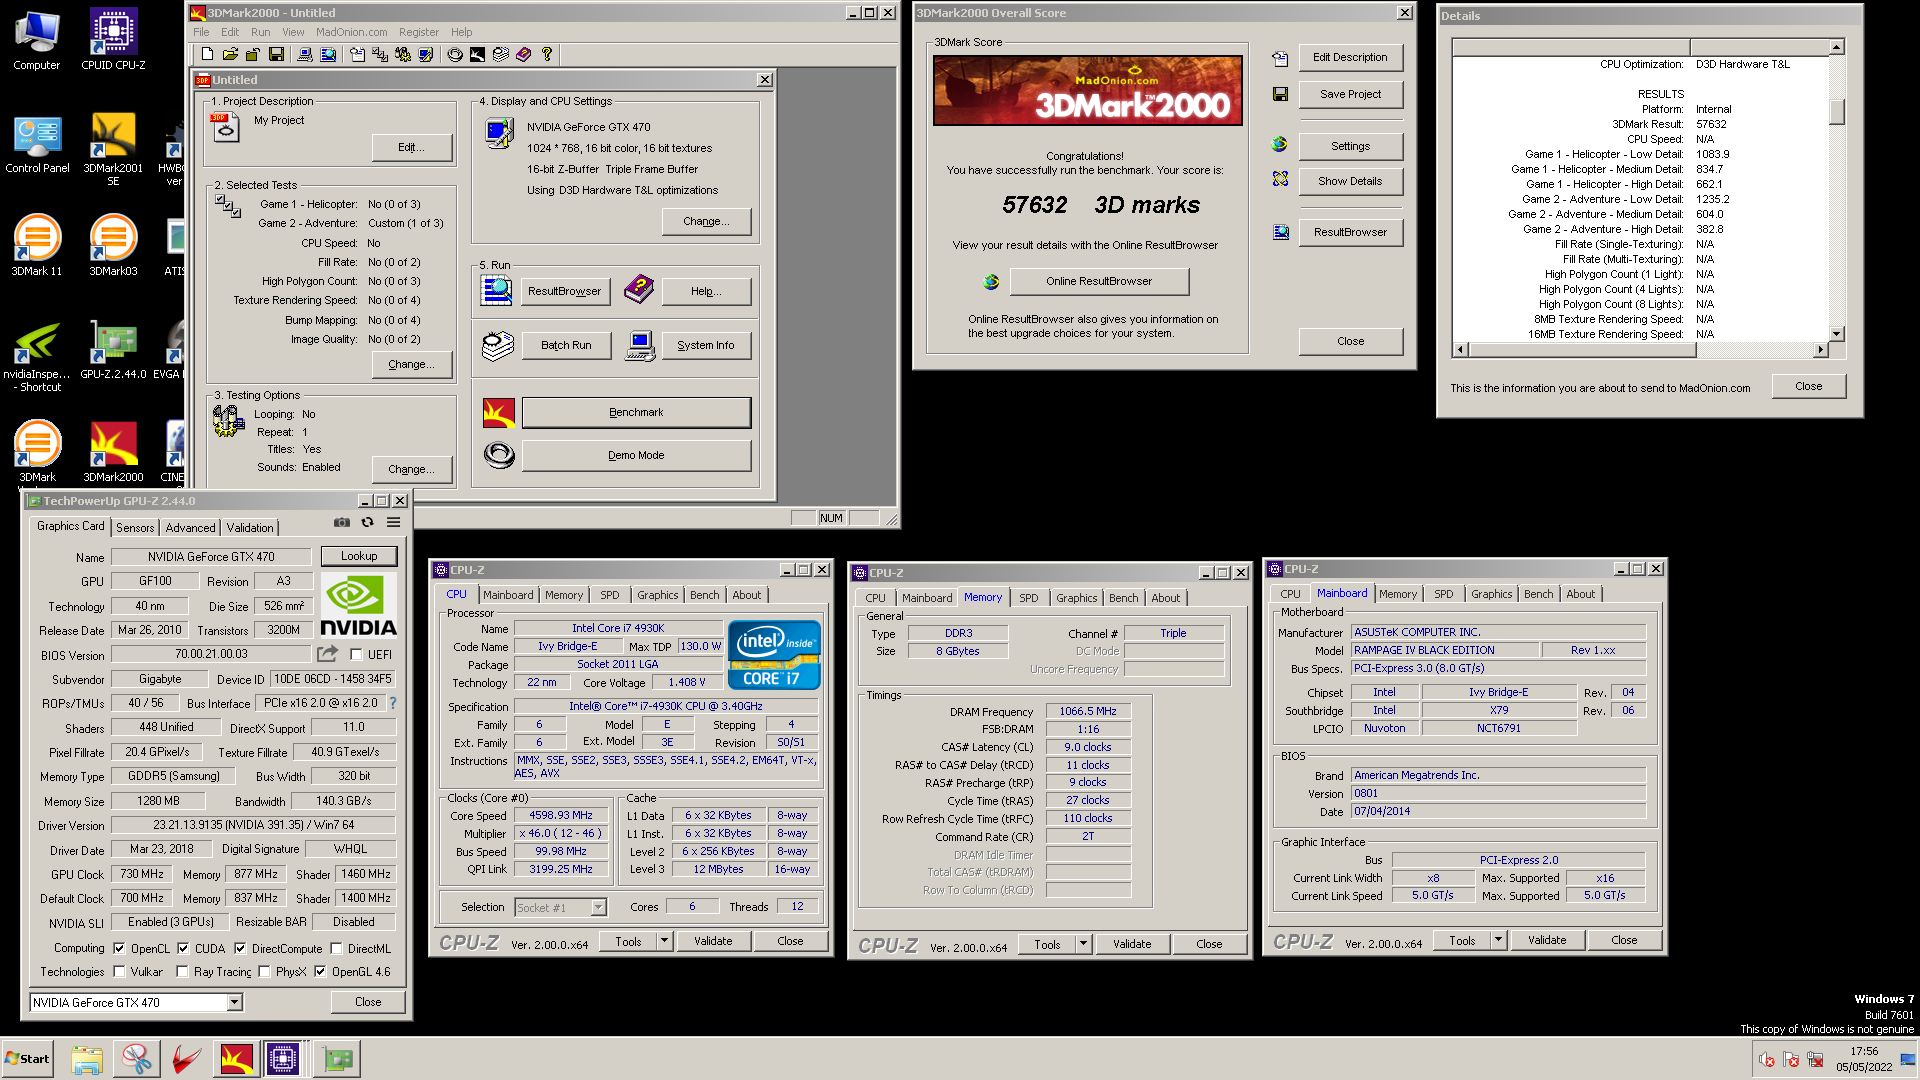Toggle OpenGL 4.6 checkbox in GPU-Z

[320, 971]
